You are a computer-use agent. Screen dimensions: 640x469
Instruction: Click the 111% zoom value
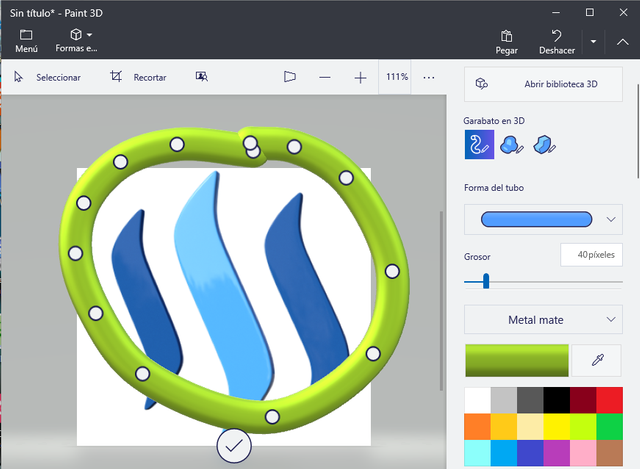tap(397, 77)
